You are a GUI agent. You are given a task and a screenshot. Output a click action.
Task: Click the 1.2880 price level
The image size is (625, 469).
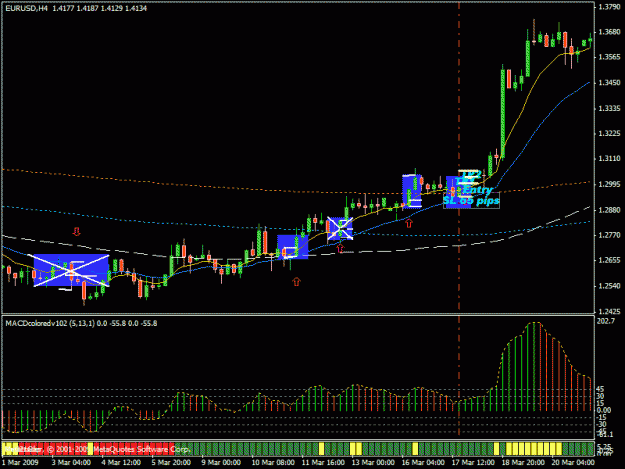point(609,210)
